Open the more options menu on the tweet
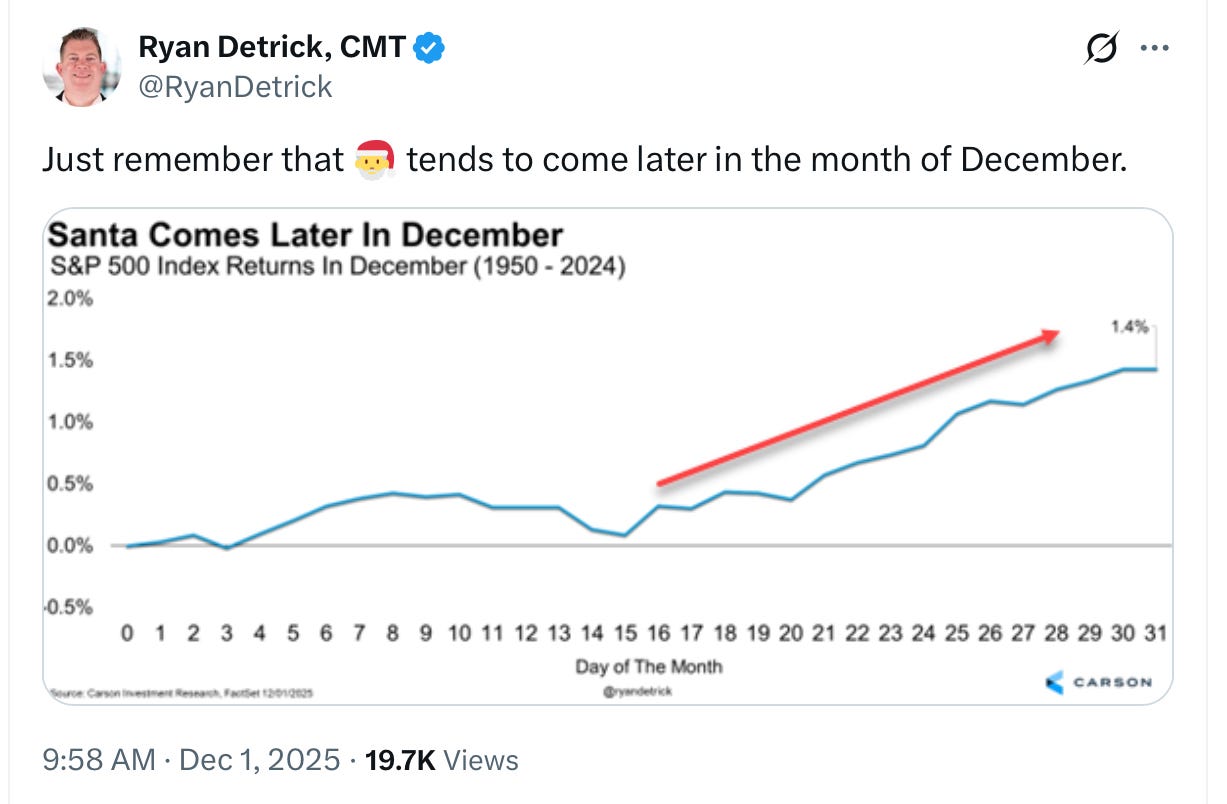1227x804 pixels. tap(1156, 46)
